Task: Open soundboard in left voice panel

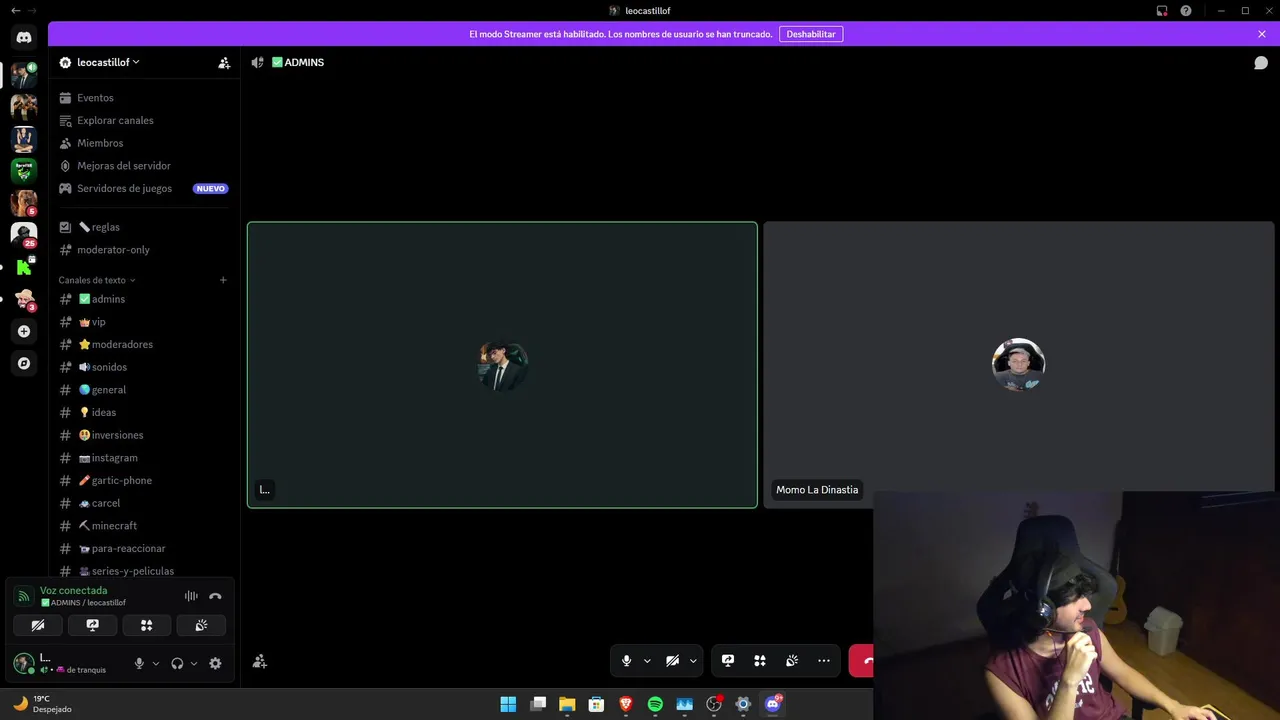Action: (201, 625)
